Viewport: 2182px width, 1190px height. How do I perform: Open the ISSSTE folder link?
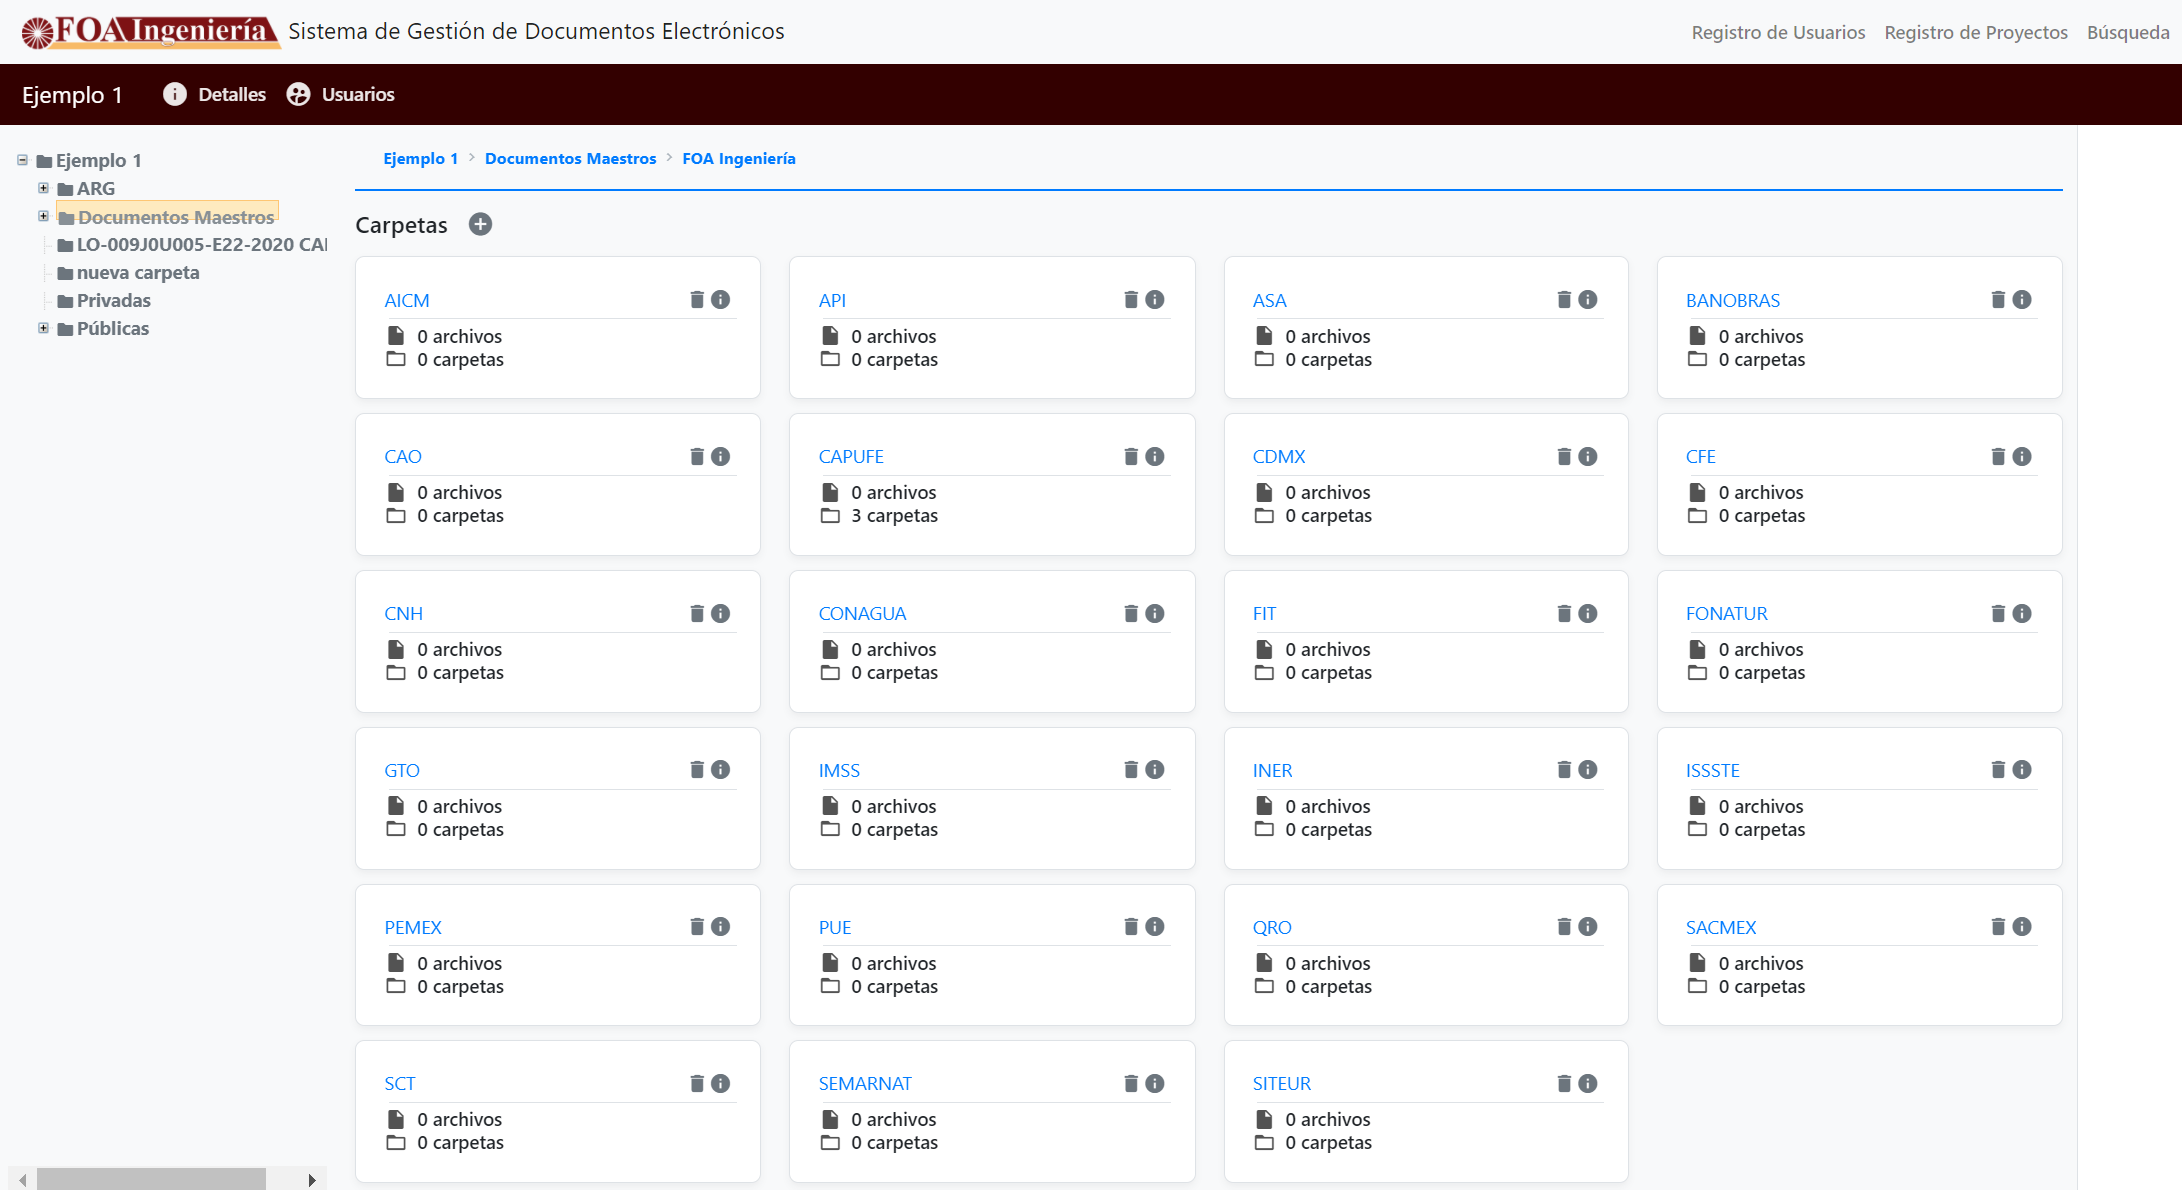point(1713,771)
